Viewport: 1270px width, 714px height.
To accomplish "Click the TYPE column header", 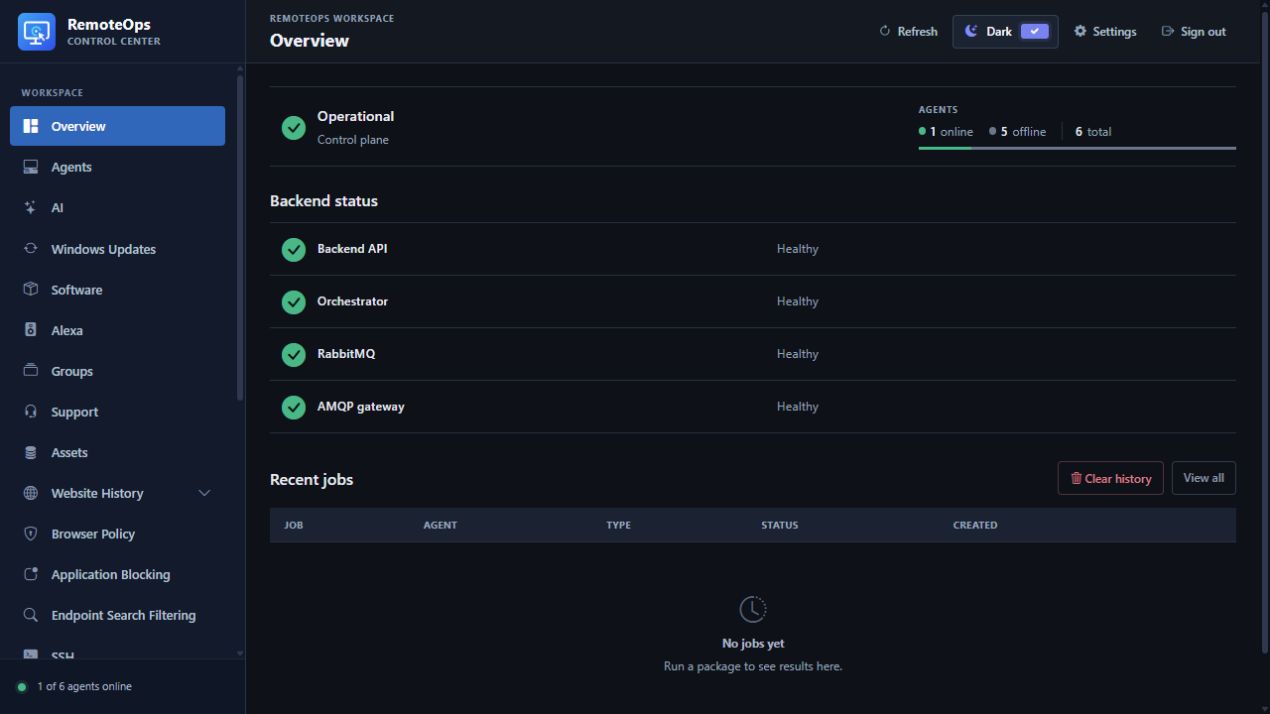I will click(x=618, y=525).
